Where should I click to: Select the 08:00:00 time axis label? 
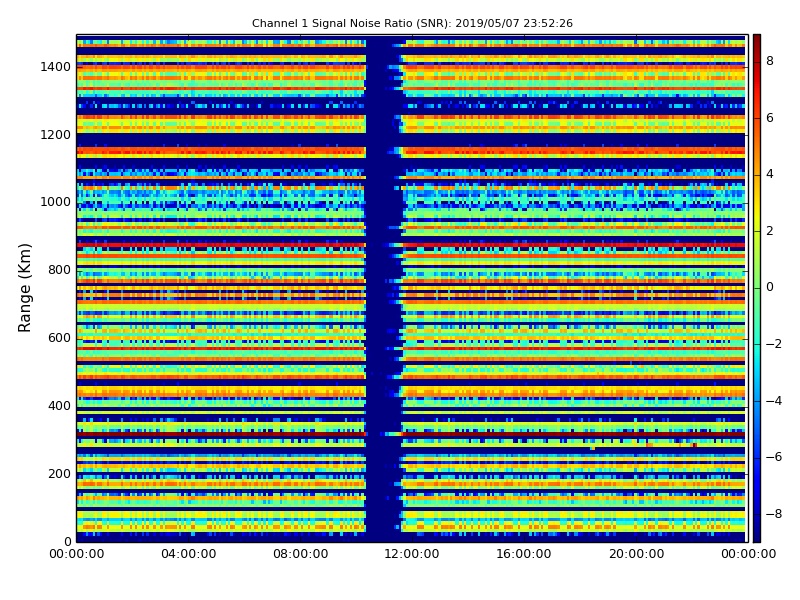[x=301, y=554]
